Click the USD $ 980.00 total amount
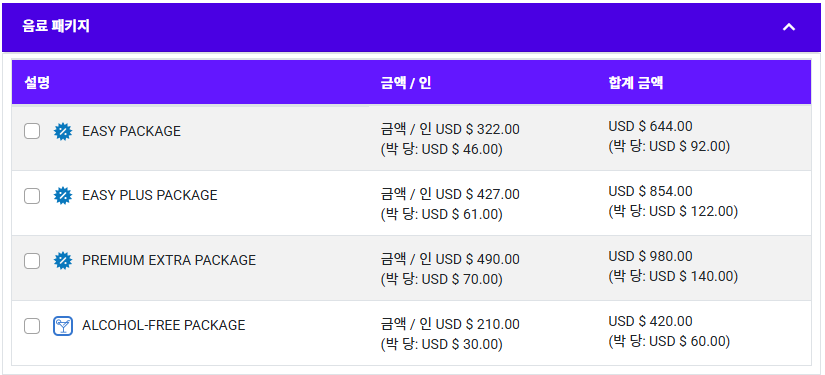 coord(650,256)
